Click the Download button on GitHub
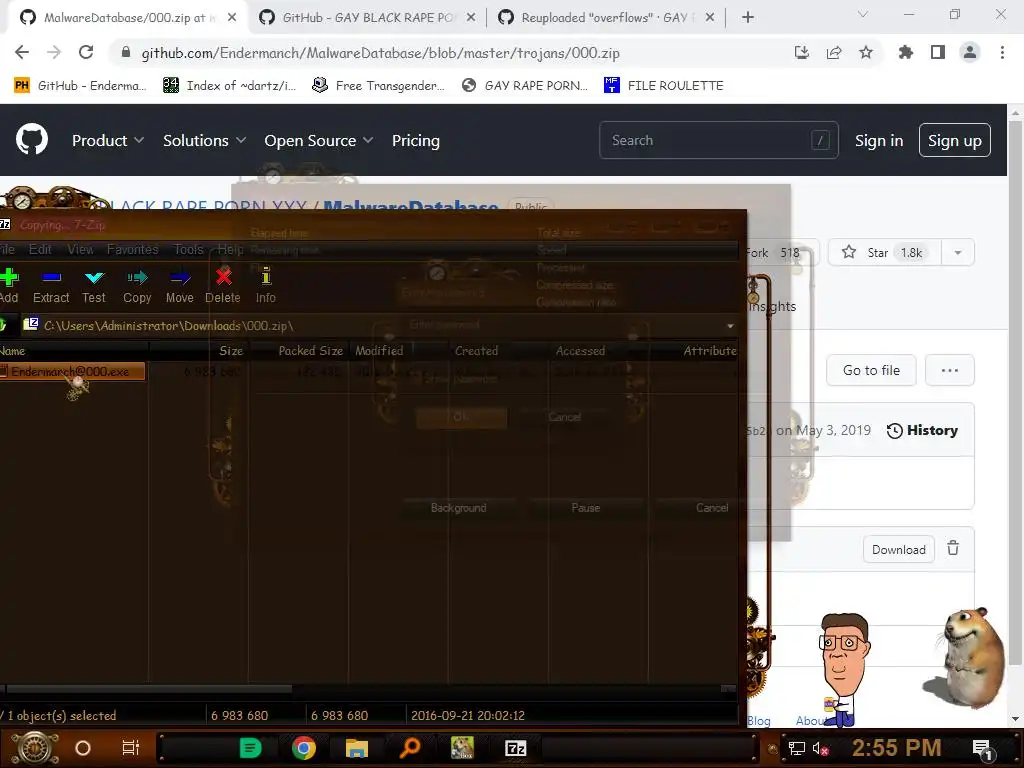The image size is (1024, 768). pos(899,550)
